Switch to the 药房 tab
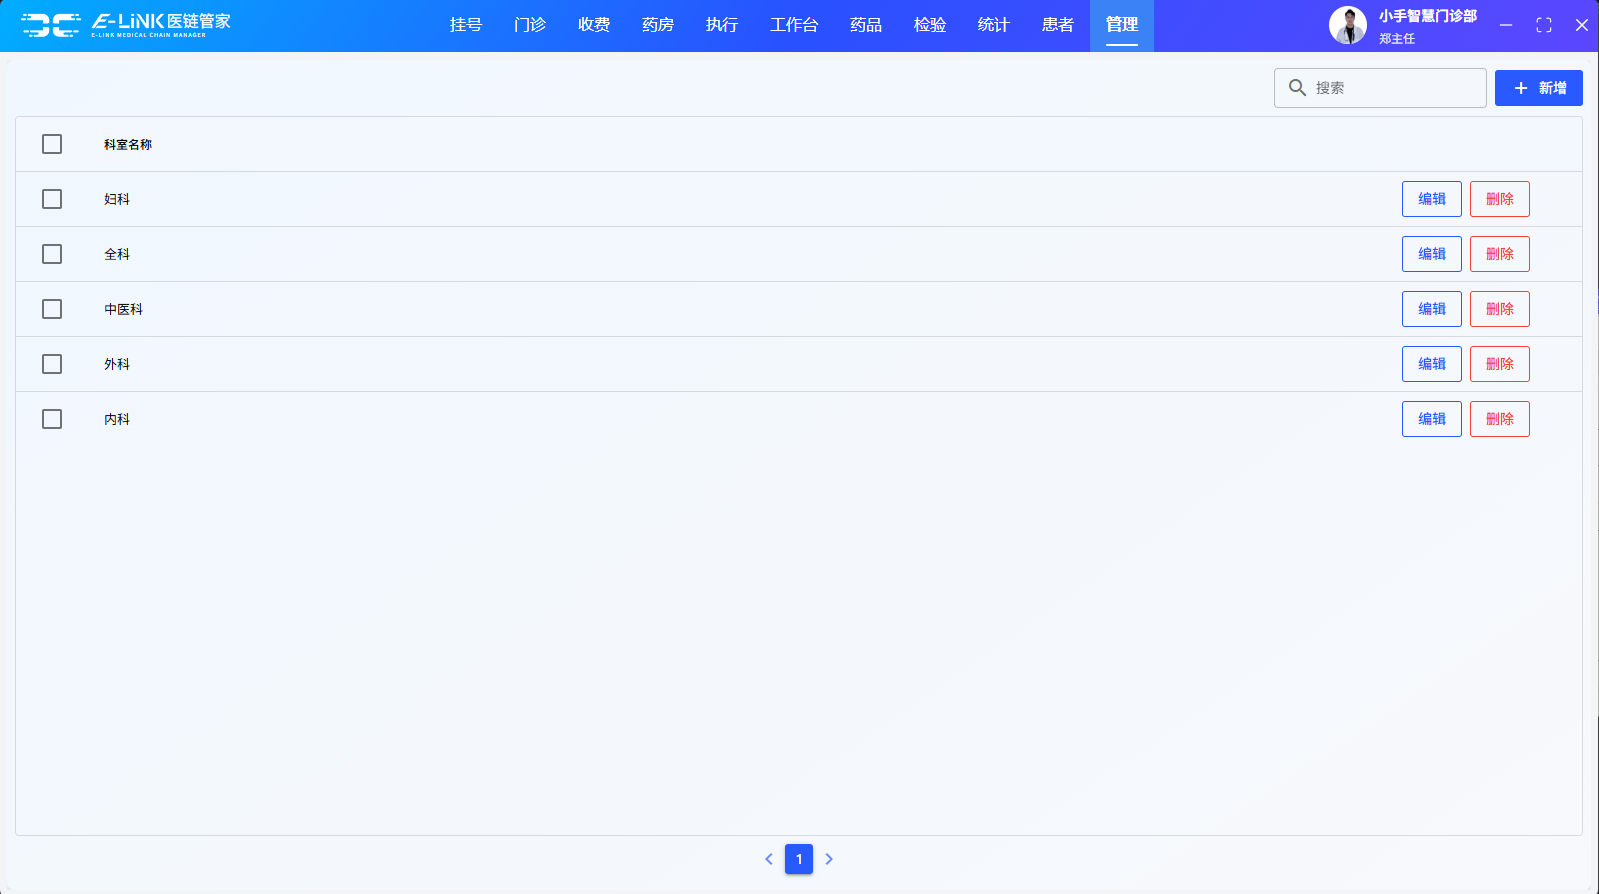 [658, 25]
